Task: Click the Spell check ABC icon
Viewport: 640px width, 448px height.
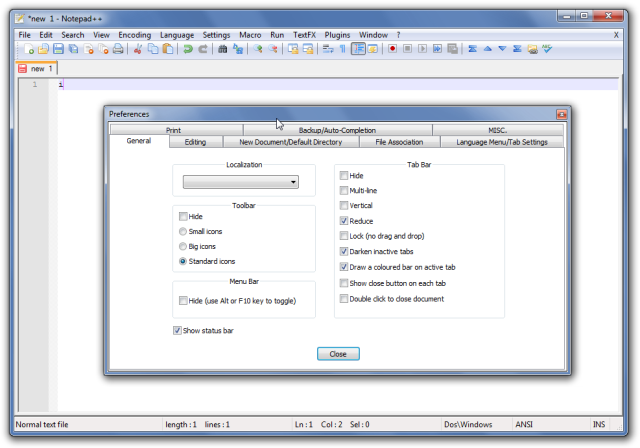Action: click(547, 49)
